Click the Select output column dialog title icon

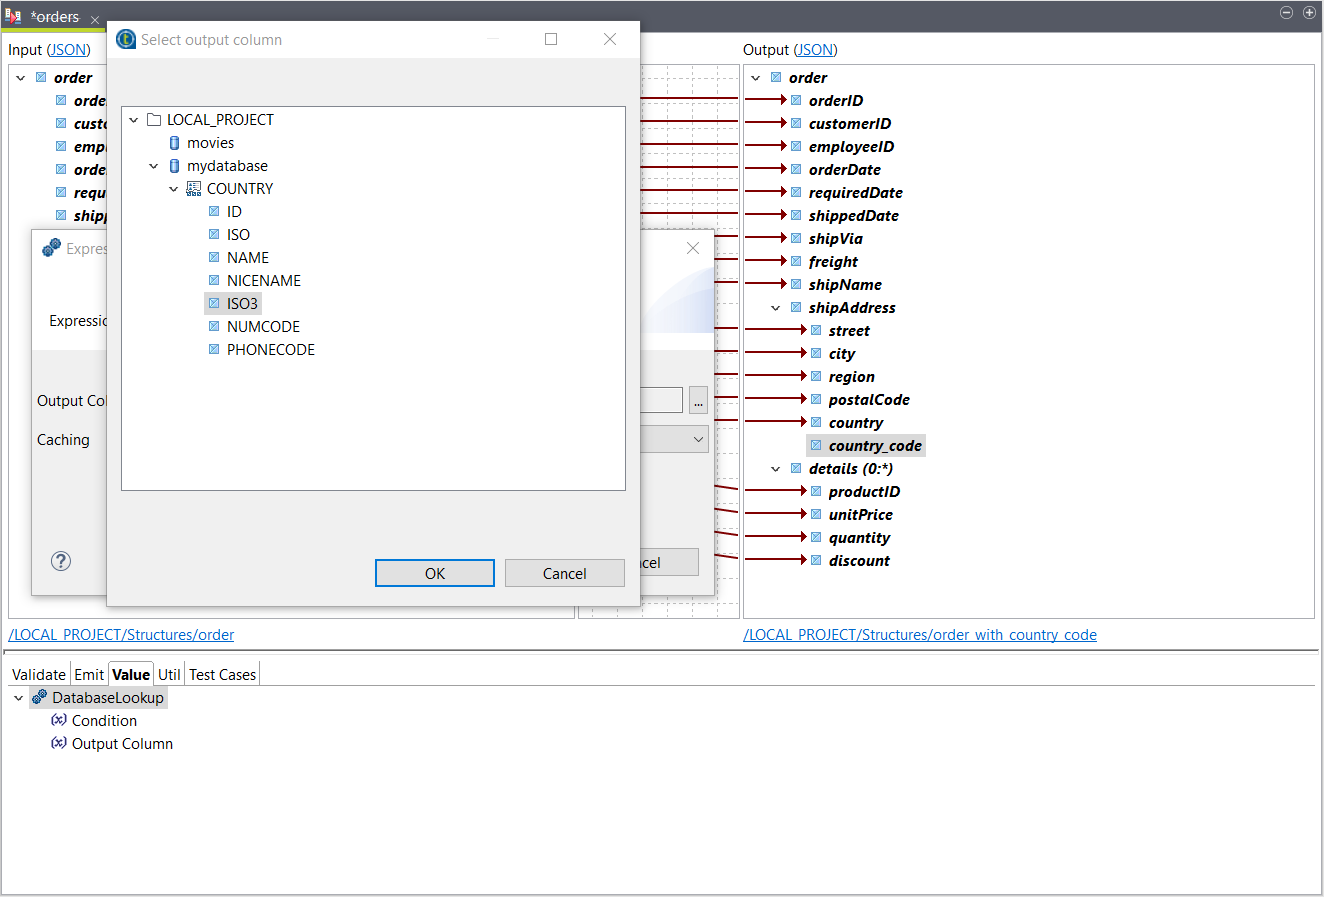point(125,38)
